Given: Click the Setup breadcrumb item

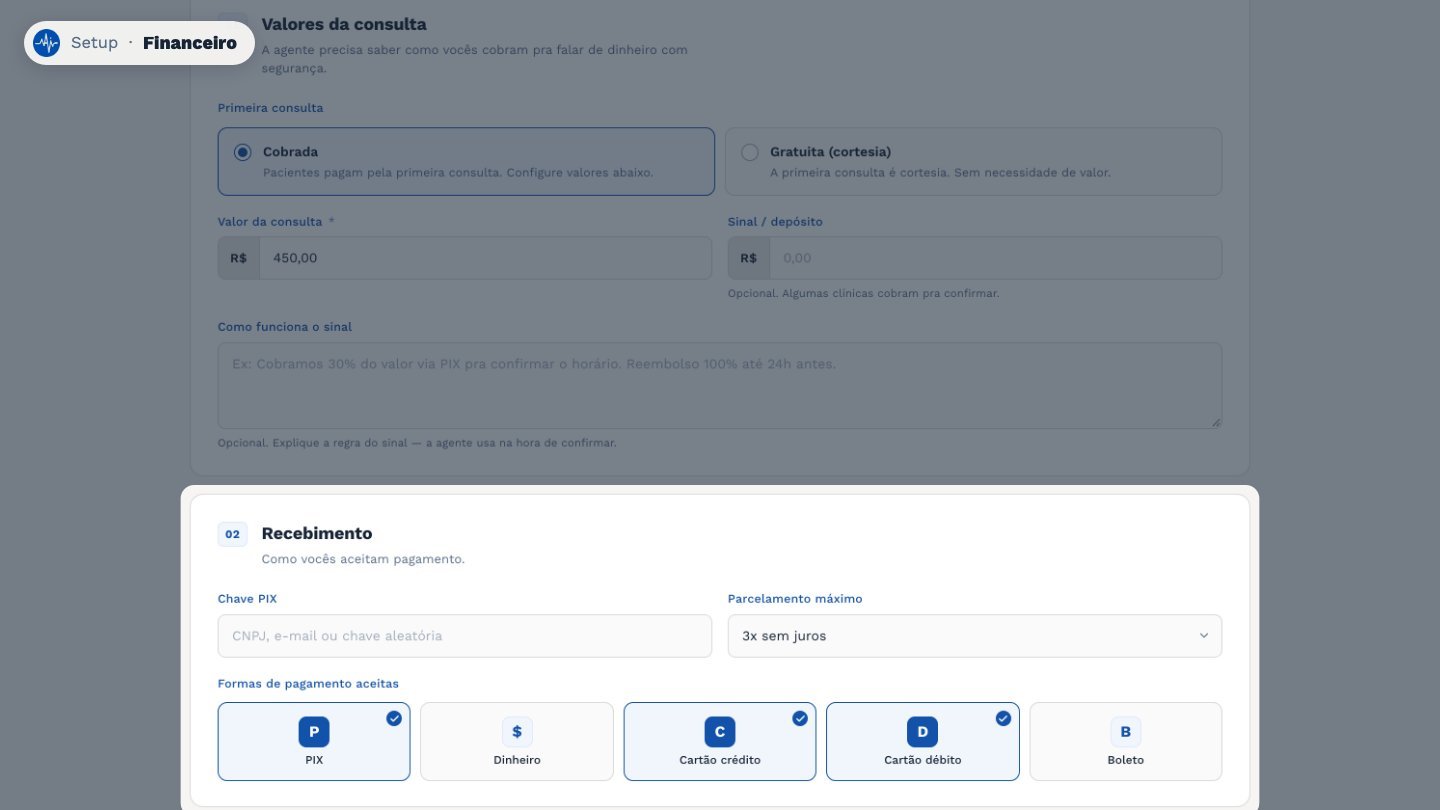Looking at the screenshot, I should (x=94, y=43).
